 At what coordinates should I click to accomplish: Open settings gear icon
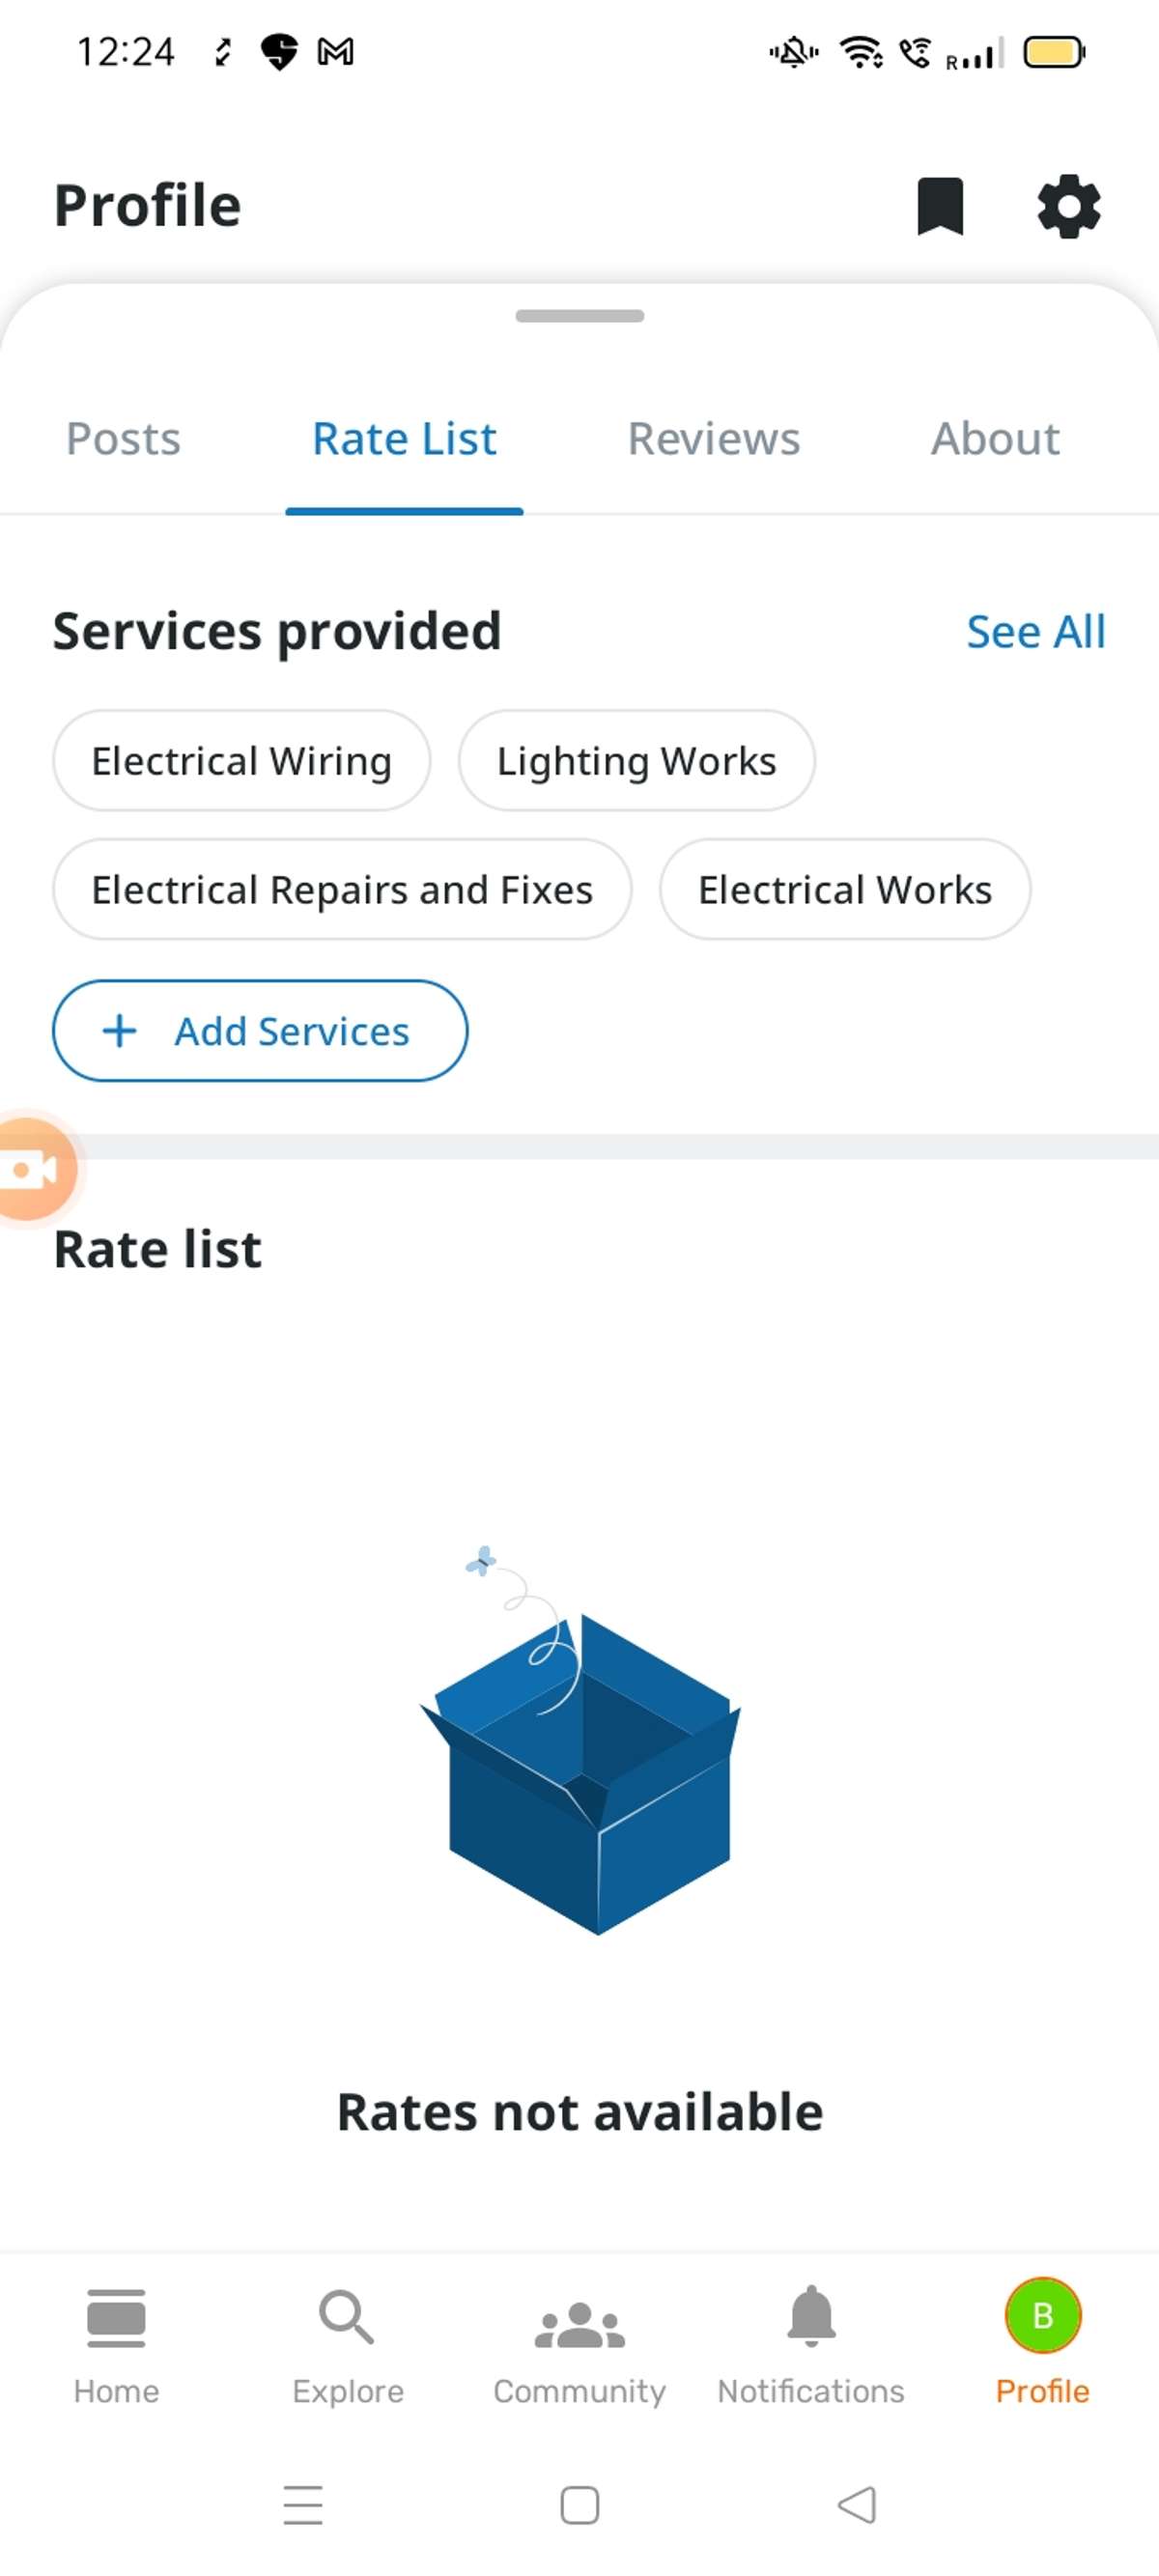(1068, 207)
